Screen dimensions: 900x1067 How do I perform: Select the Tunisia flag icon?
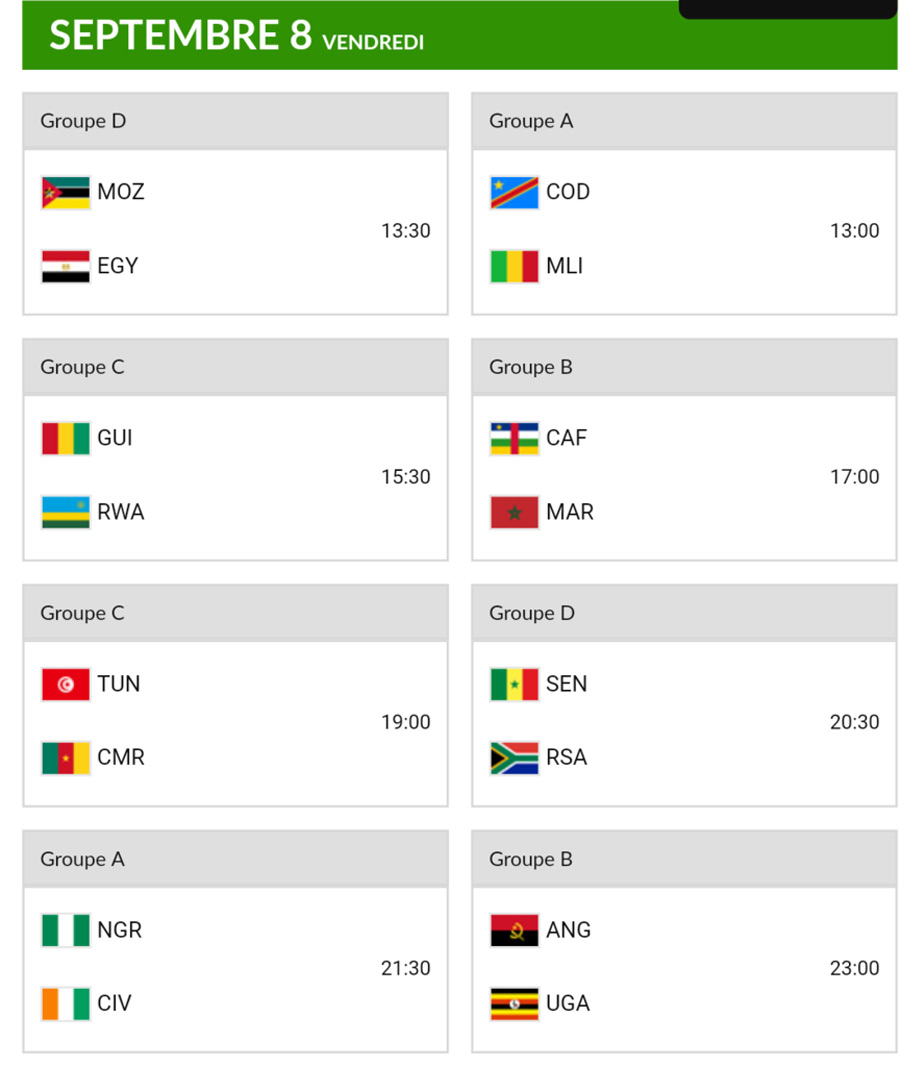coord(65,684)
